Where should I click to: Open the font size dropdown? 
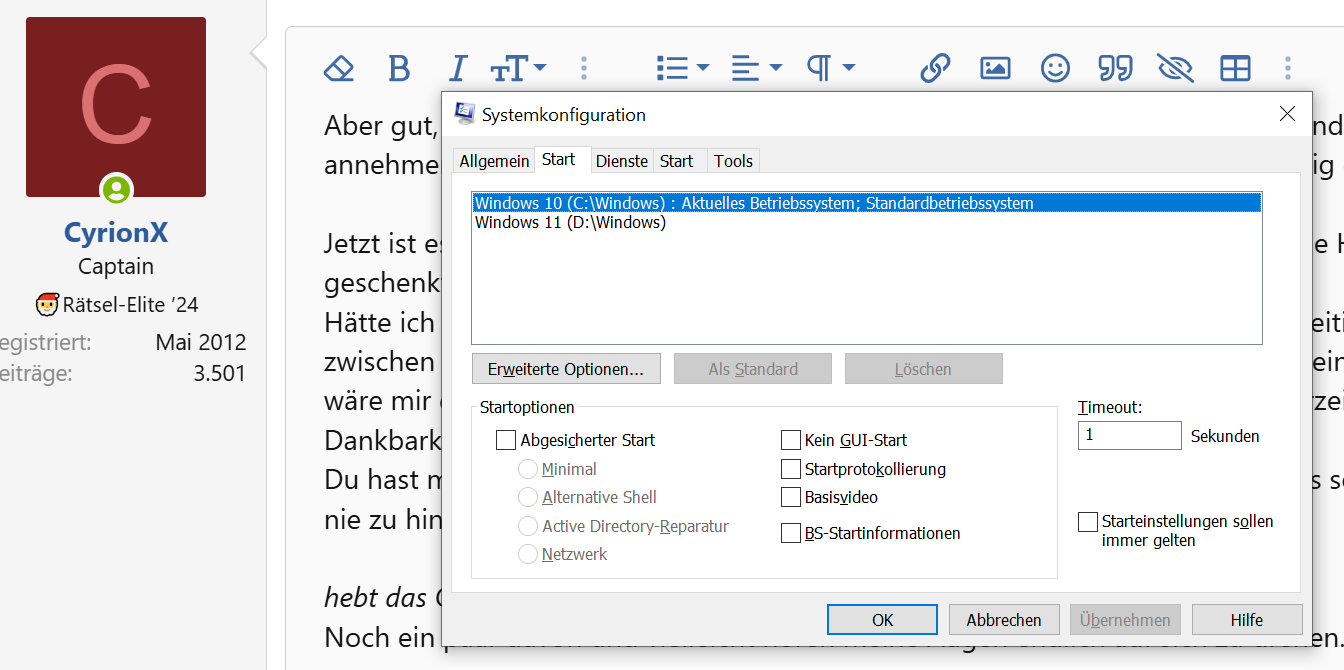(x=518, y=68)
